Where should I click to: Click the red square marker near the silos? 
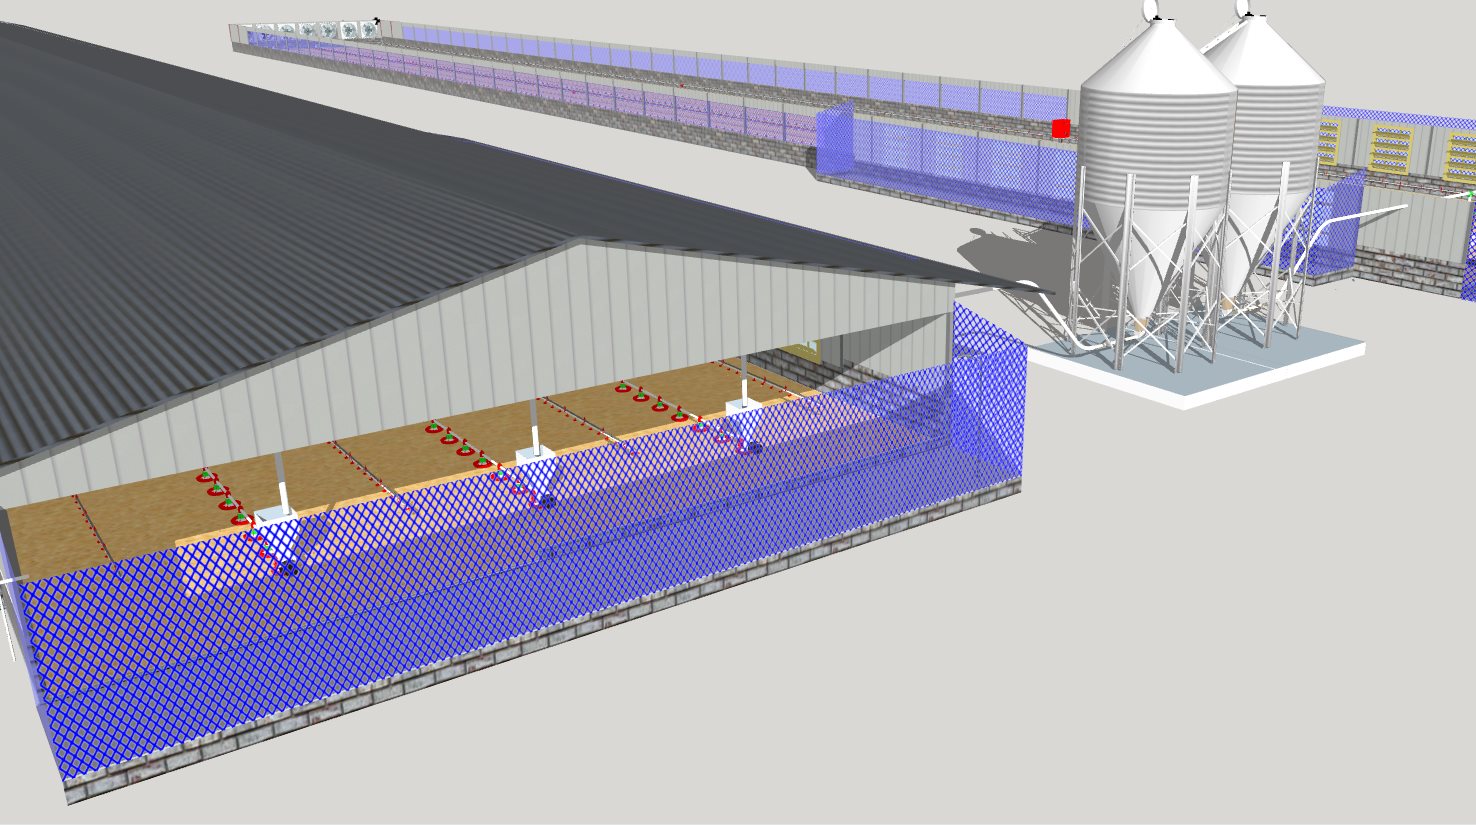tap(1061, 128)
